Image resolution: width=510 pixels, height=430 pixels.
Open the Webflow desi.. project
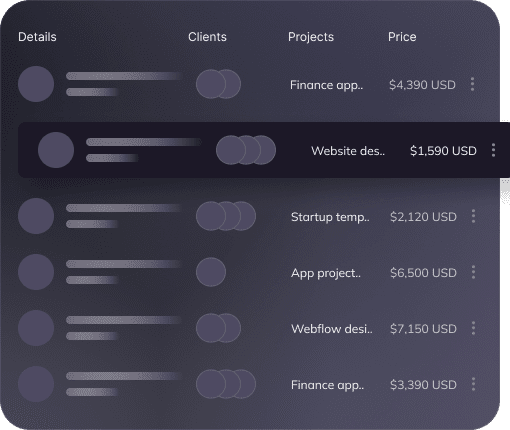coord(332,329)
